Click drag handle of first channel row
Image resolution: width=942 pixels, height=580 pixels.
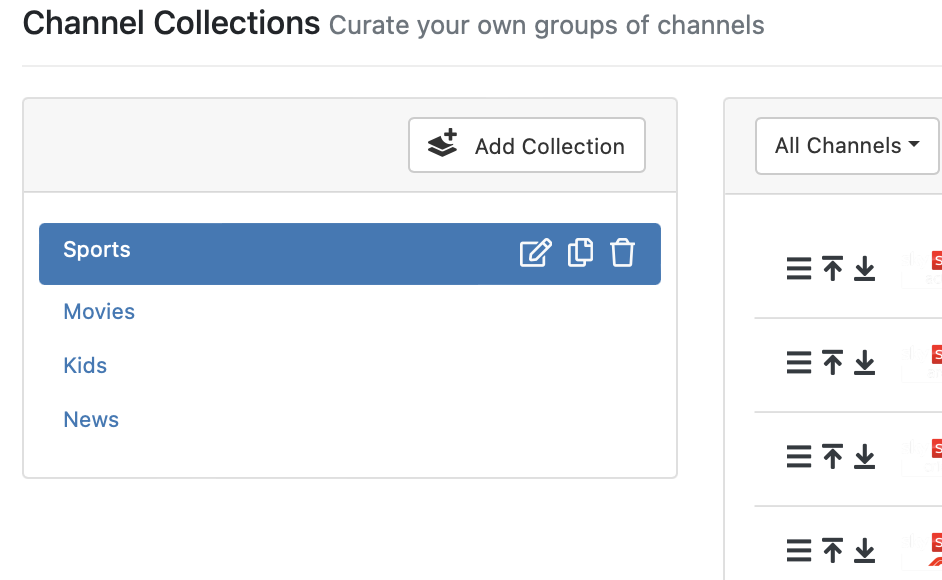(x=799, y=269)
